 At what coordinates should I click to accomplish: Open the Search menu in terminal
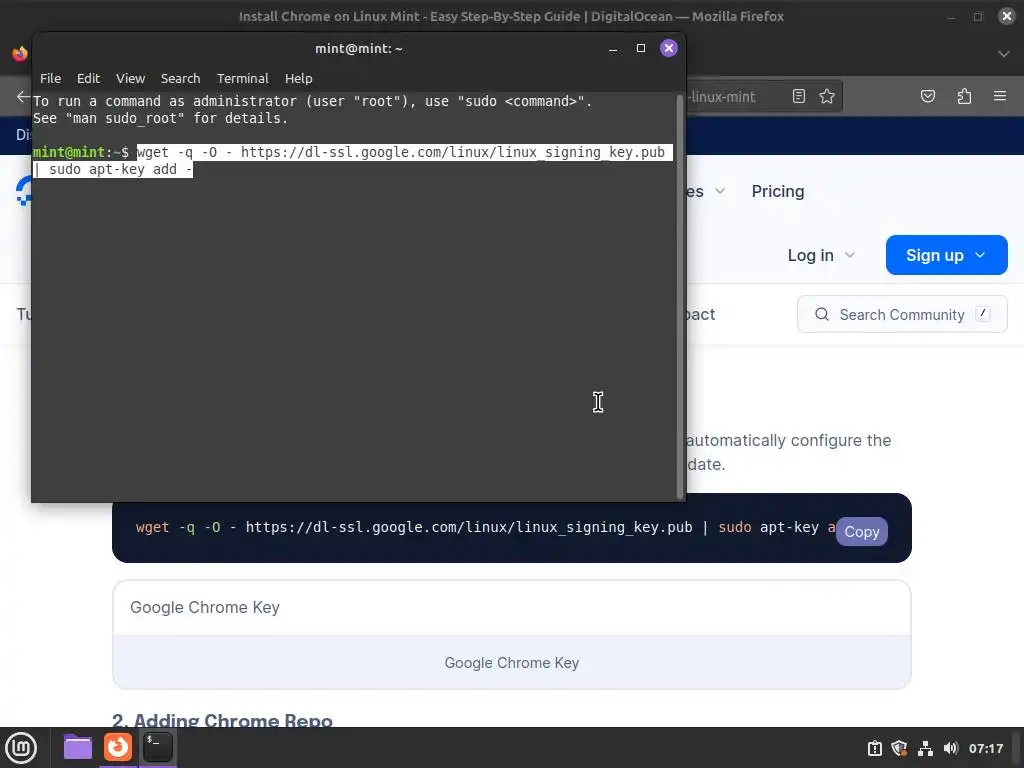coord(180,78)
